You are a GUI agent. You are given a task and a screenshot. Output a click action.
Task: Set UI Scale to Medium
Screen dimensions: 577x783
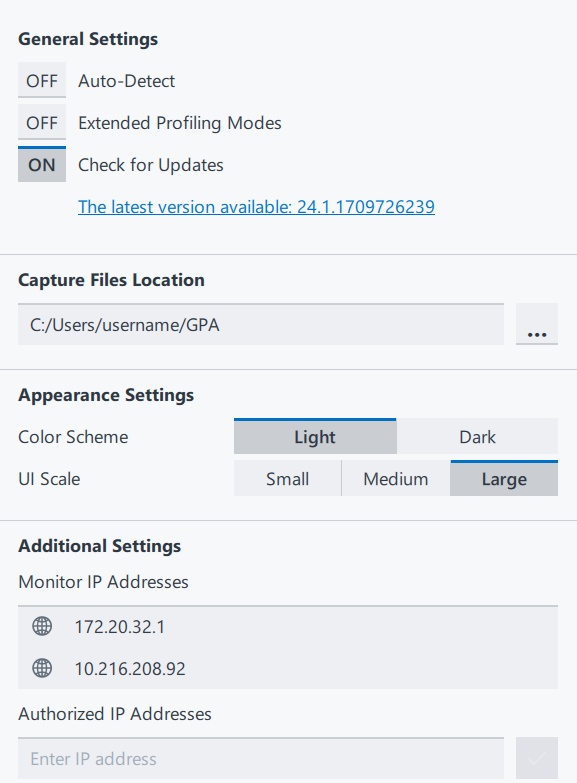396,478
